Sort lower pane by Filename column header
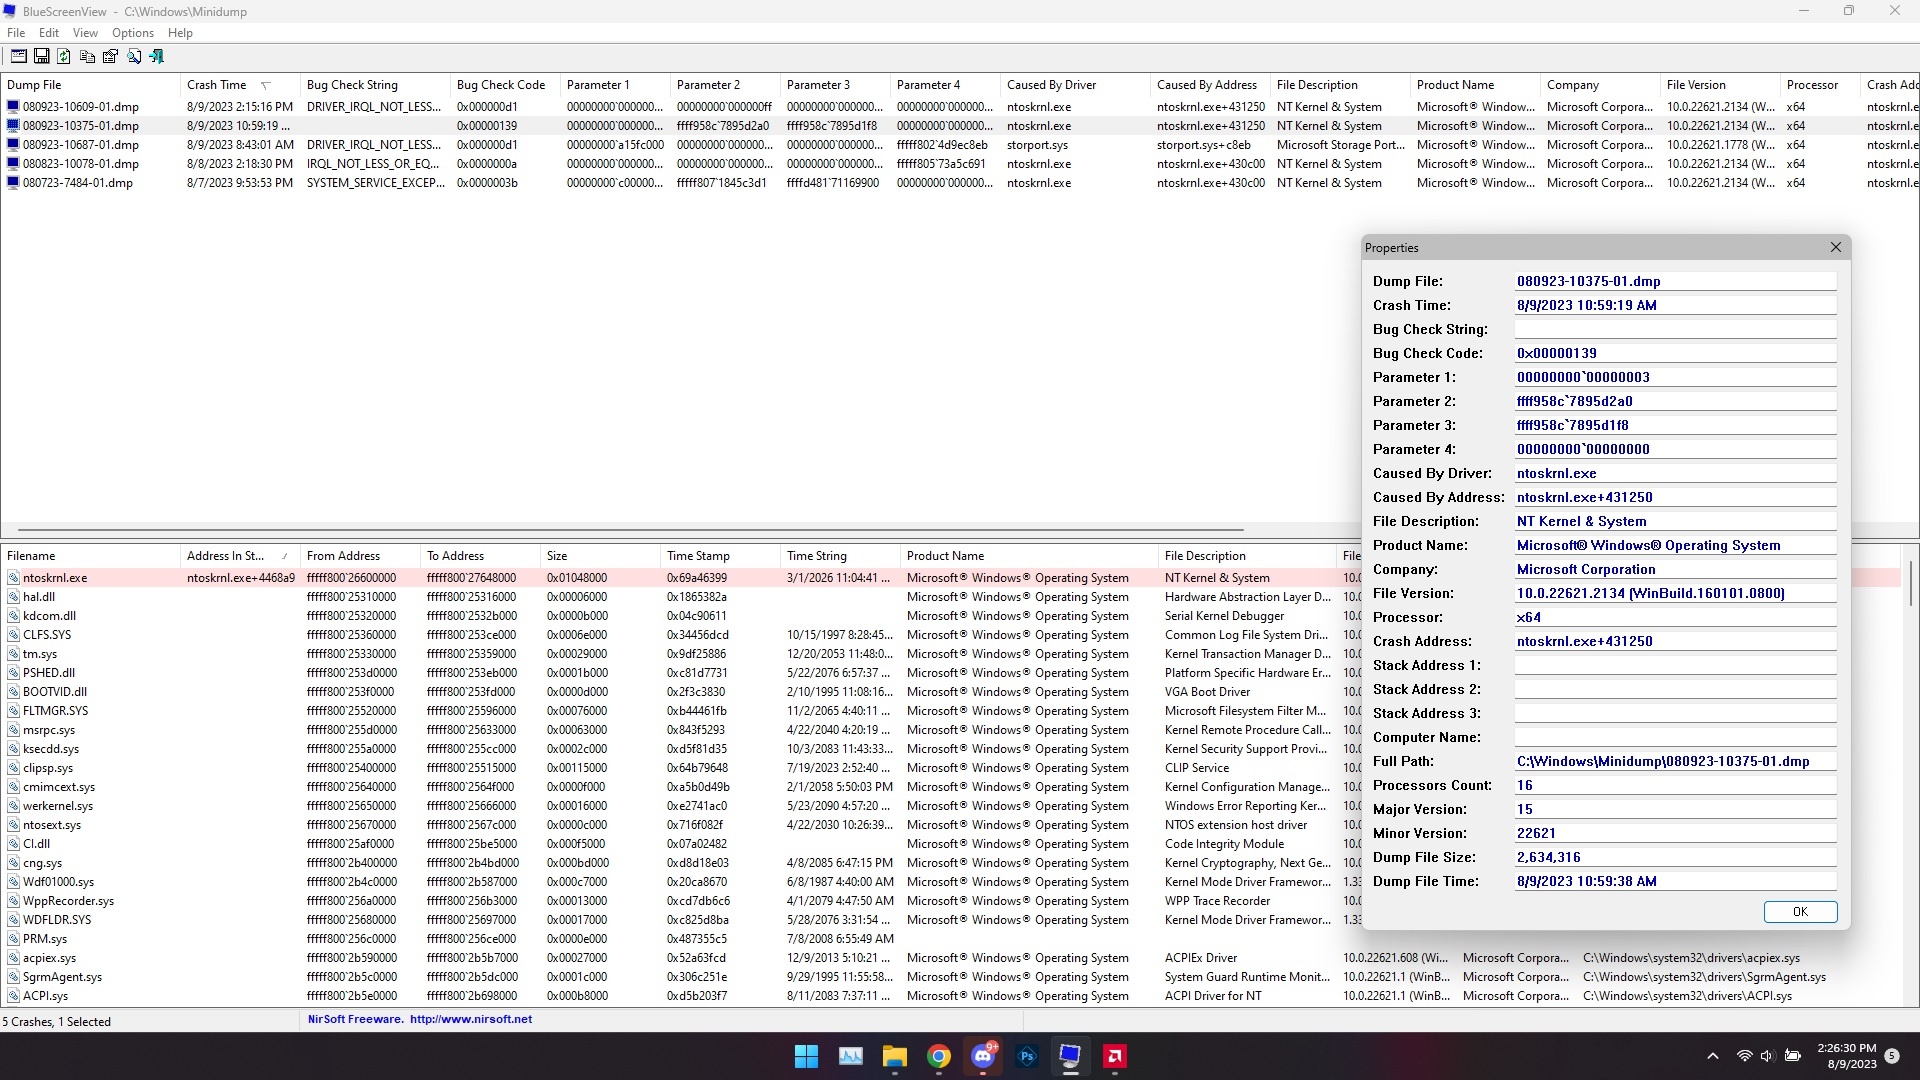 pos(90,556)
